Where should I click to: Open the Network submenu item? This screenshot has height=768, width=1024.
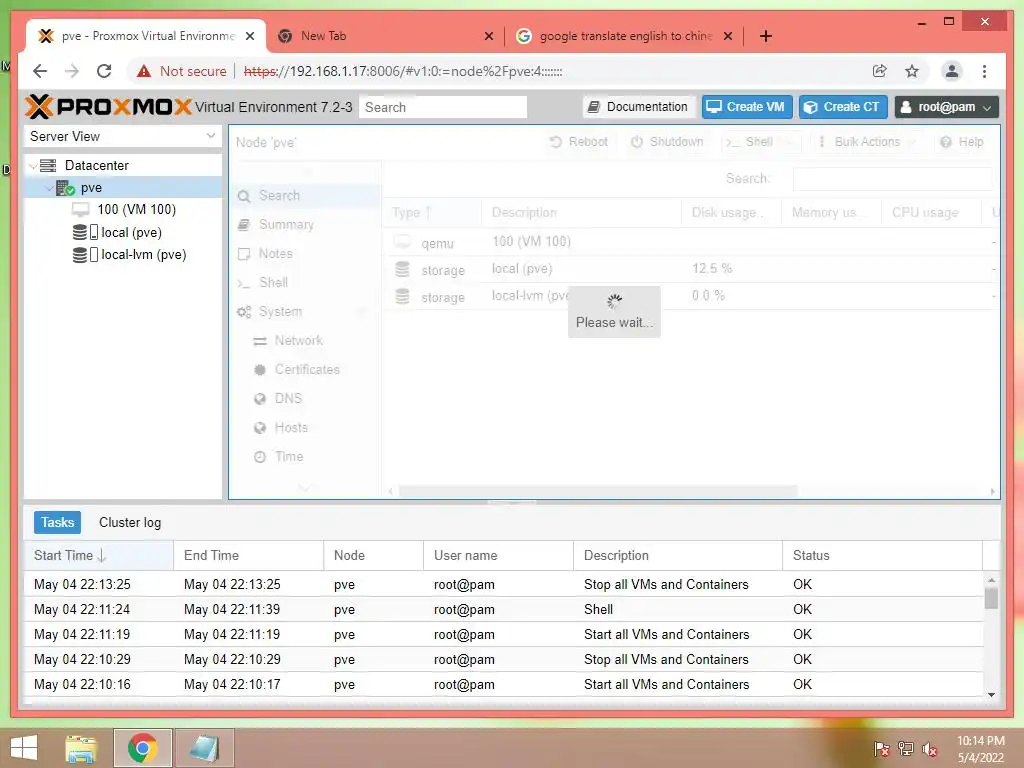click(305, 340)
